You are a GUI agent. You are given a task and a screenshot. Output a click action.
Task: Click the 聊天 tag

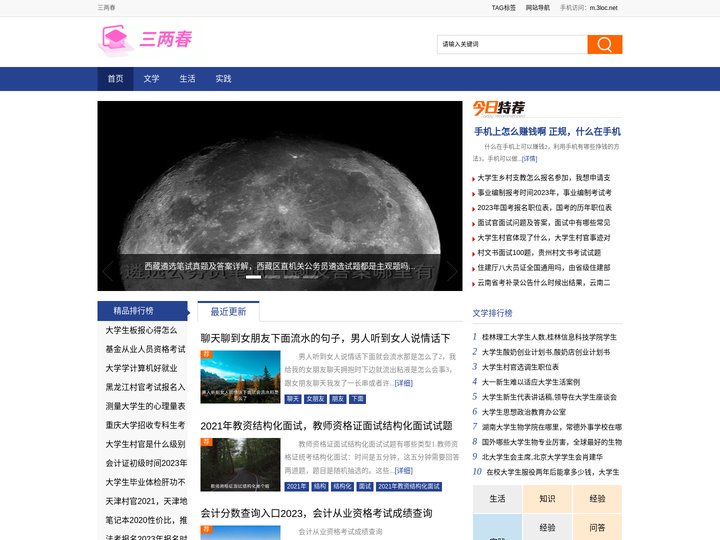(293, 399)
